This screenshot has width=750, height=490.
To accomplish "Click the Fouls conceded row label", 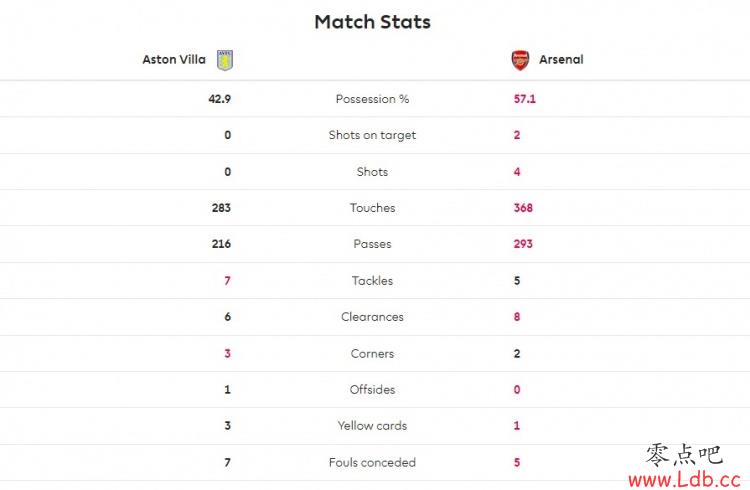I will (373, 462).
